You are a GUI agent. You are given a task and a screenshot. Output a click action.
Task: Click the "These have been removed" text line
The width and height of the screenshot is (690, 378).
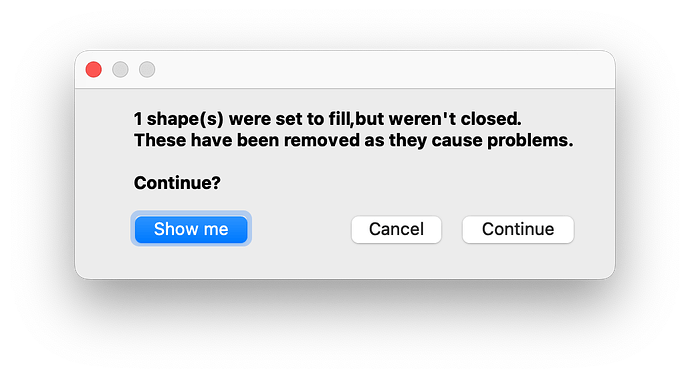(353, 140)
